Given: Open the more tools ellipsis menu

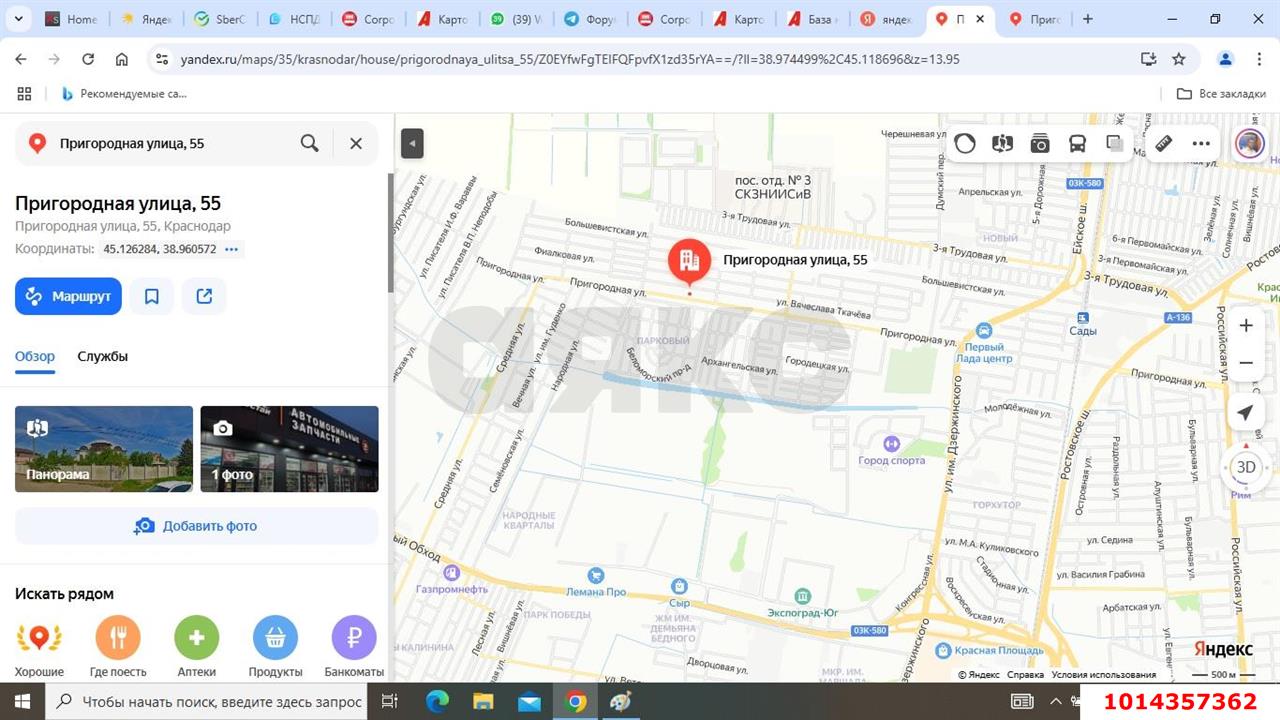Looking at the screenshot, I should 1201,143.
